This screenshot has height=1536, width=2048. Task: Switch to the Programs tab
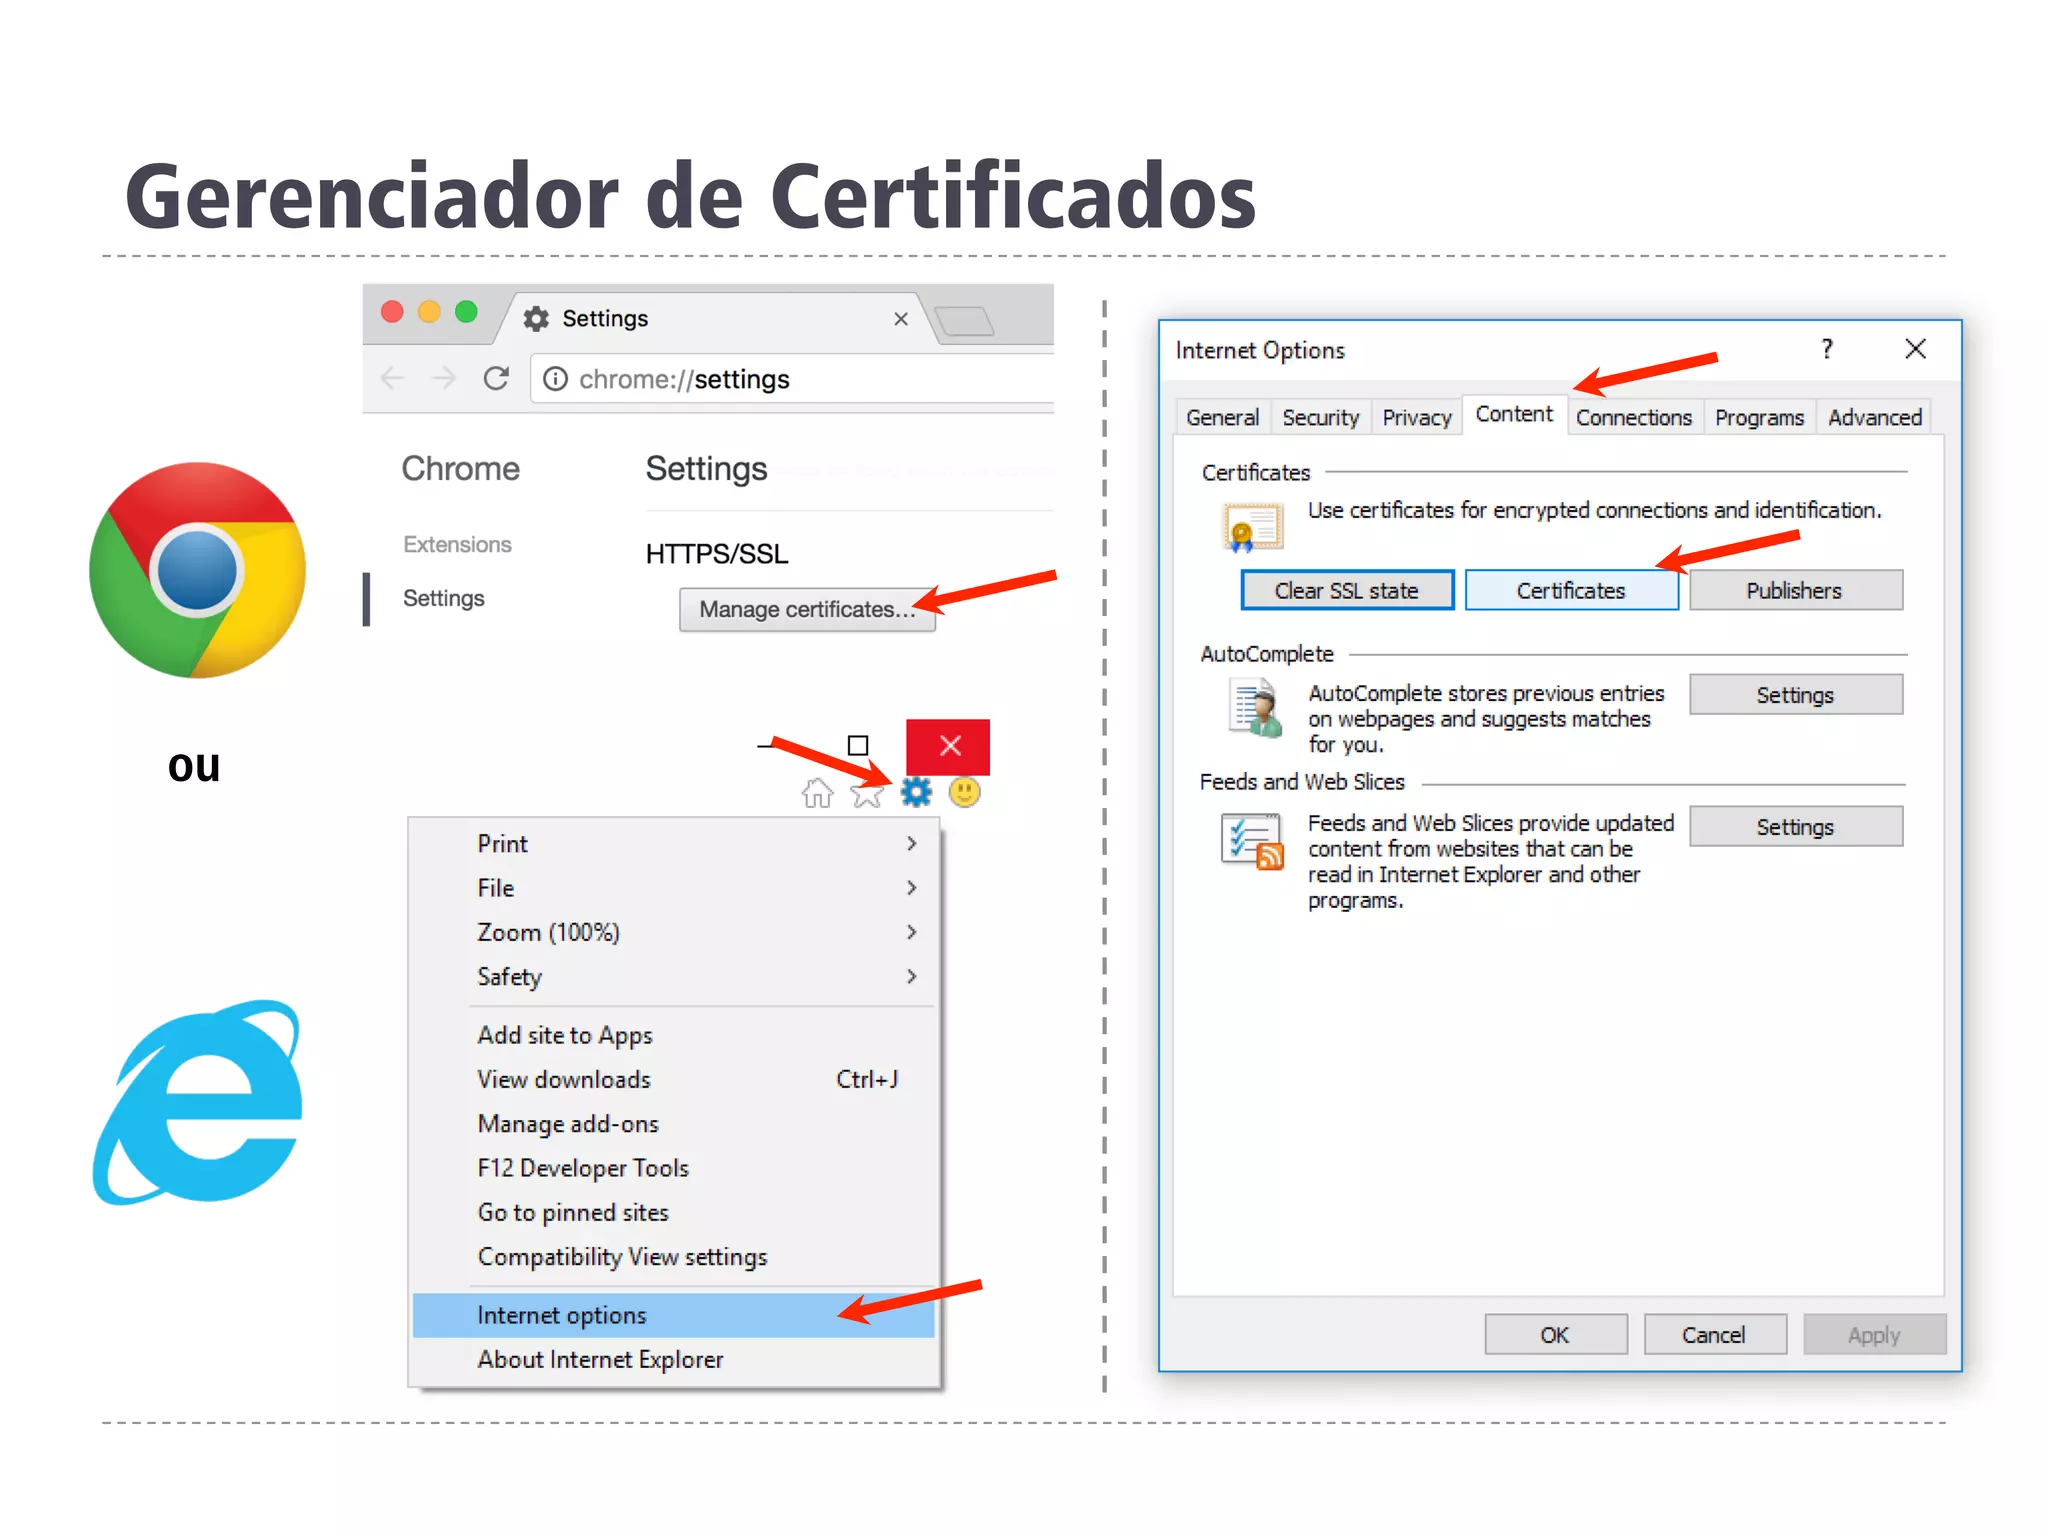(x=1759, y=417)
